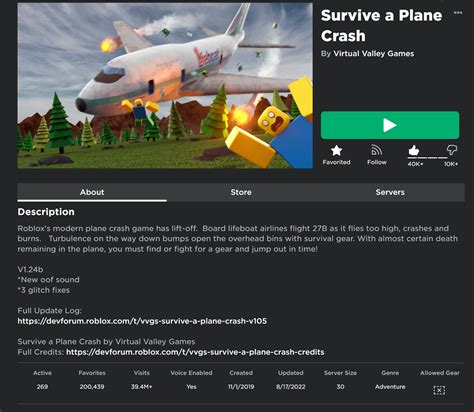Screen dimensions: 474x412
Task: Click the thumbs up like icon
Action: pyautogui.click(x=414, y=150)
